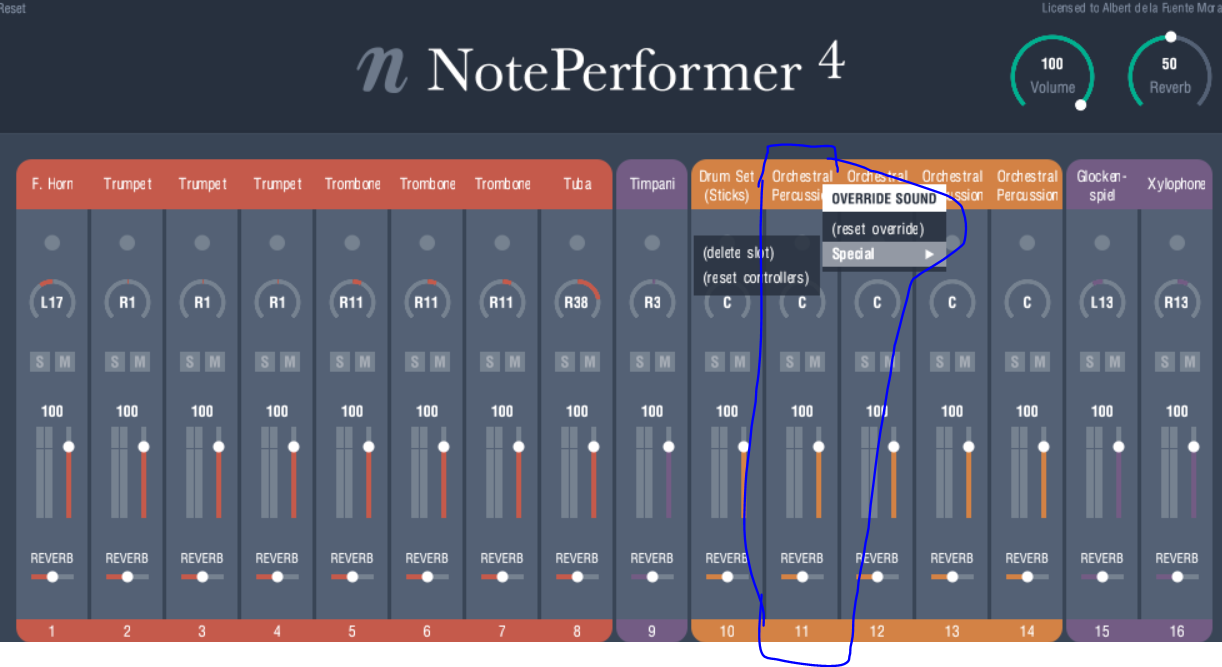Click the C pan knob on channel 14
This screenshot has width=1222, height=667.
point(1027,301)
